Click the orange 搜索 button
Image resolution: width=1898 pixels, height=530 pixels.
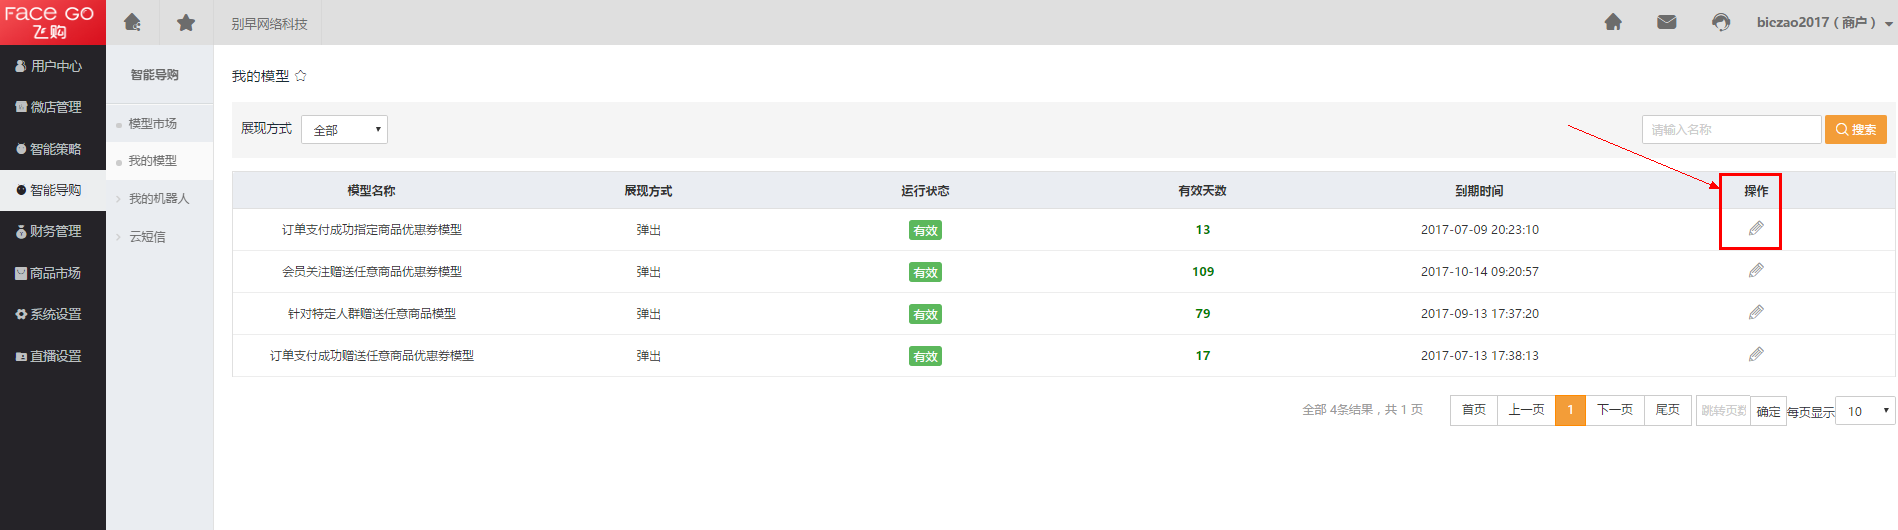[1856, 130]
